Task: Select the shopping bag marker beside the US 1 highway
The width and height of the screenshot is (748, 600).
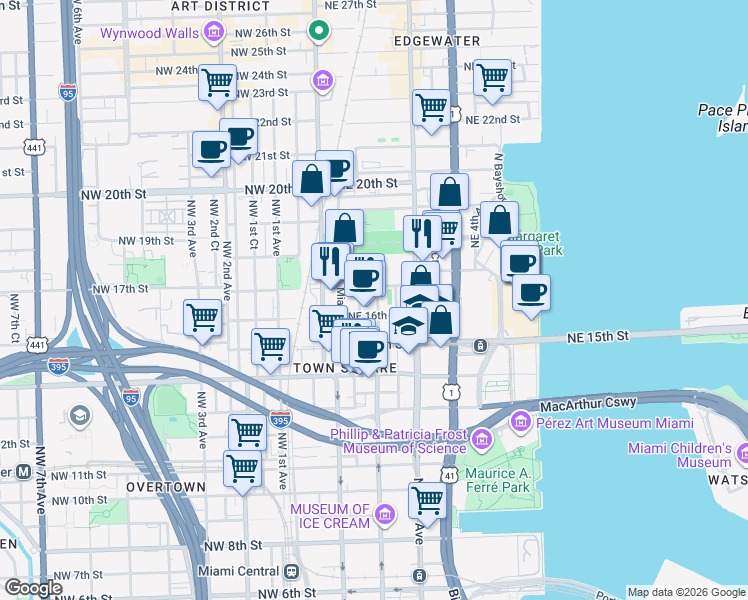Action: [449, 192]
